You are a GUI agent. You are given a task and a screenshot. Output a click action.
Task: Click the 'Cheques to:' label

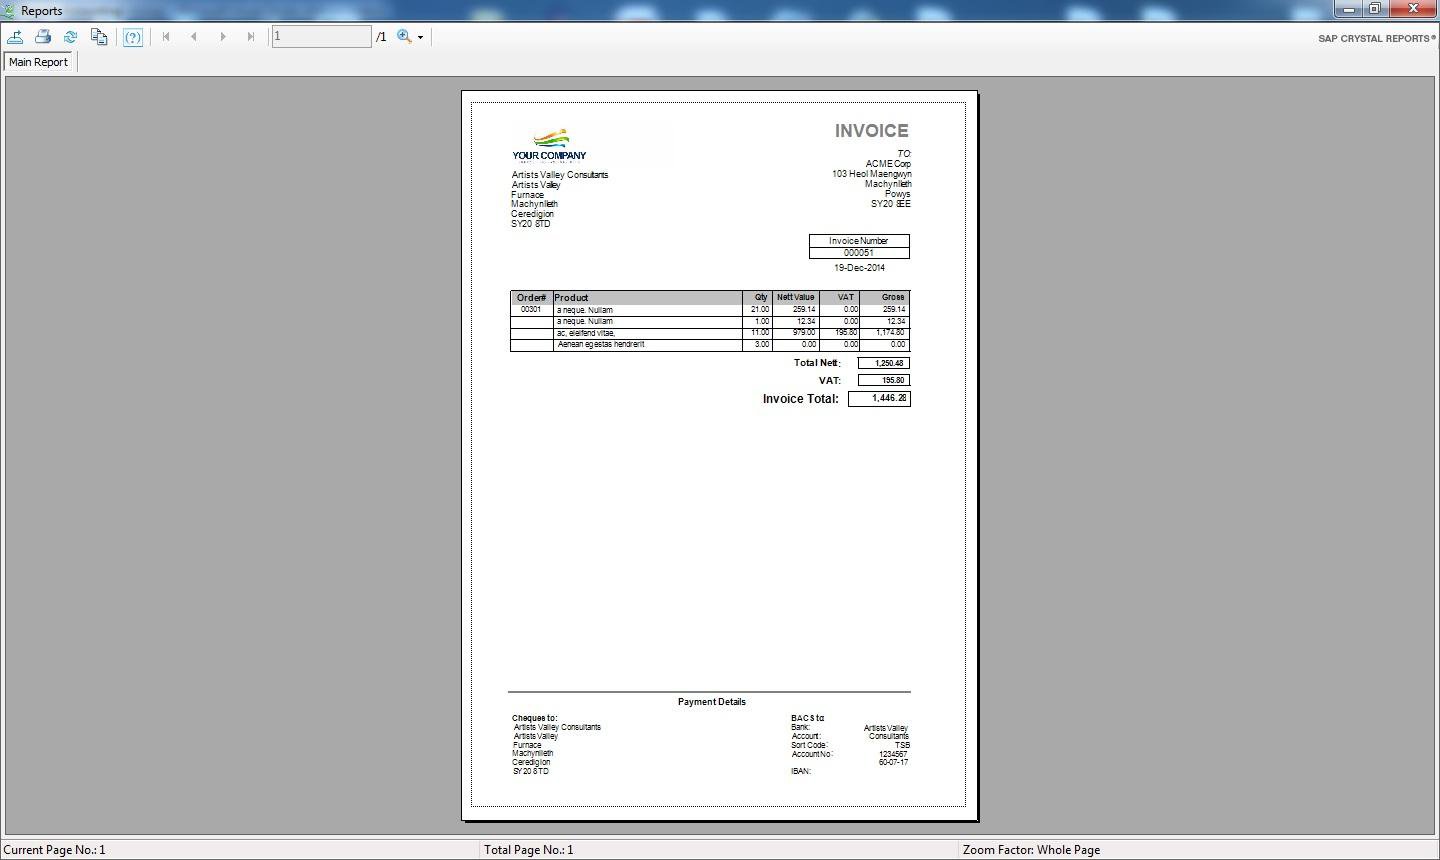(x=535, y=718)
